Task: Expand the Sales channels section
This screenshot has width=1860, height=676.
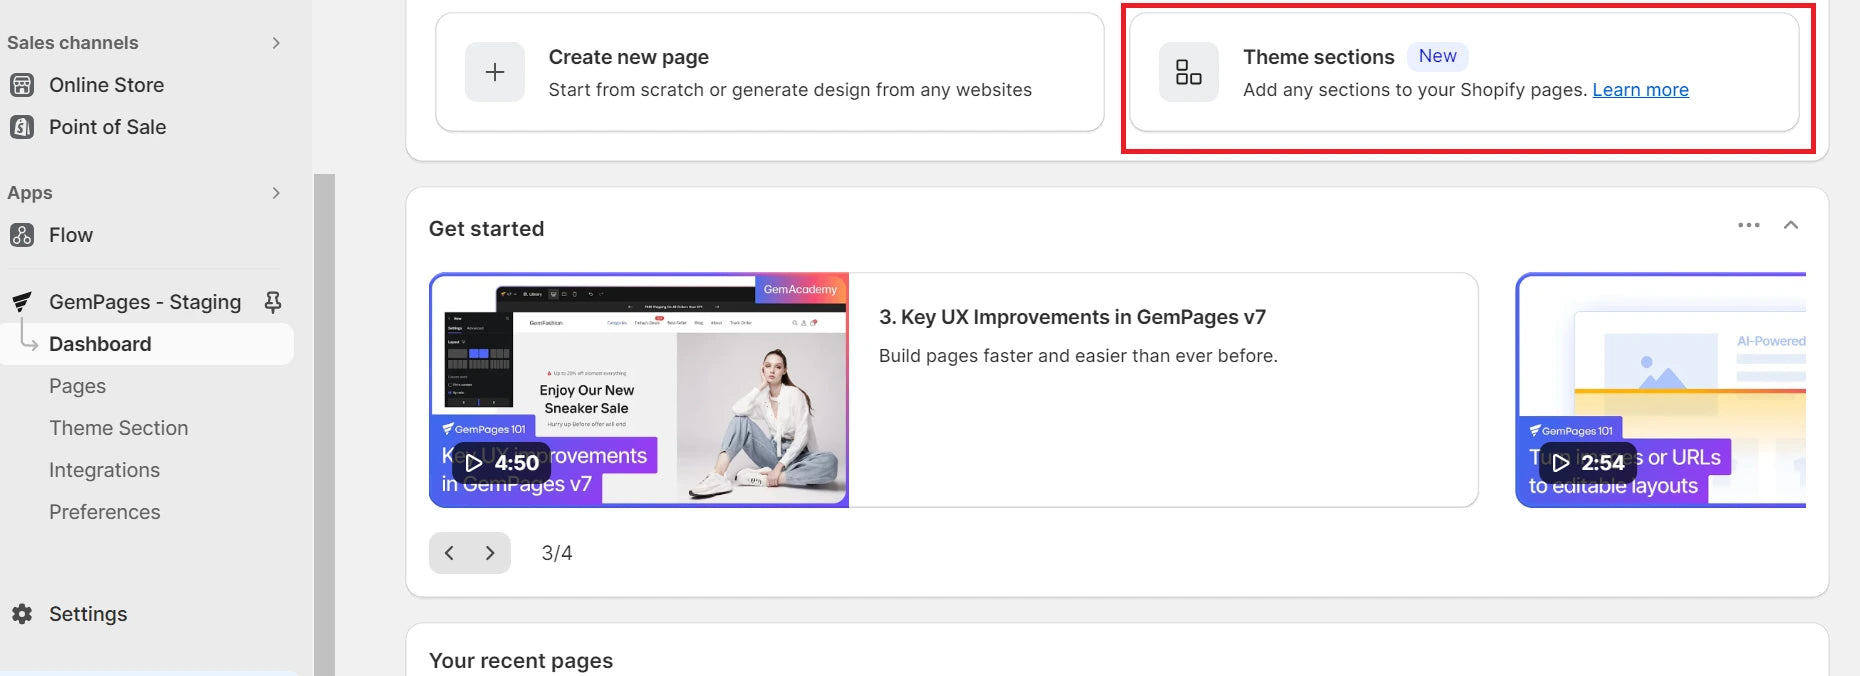Action: [x=276, y=43]
